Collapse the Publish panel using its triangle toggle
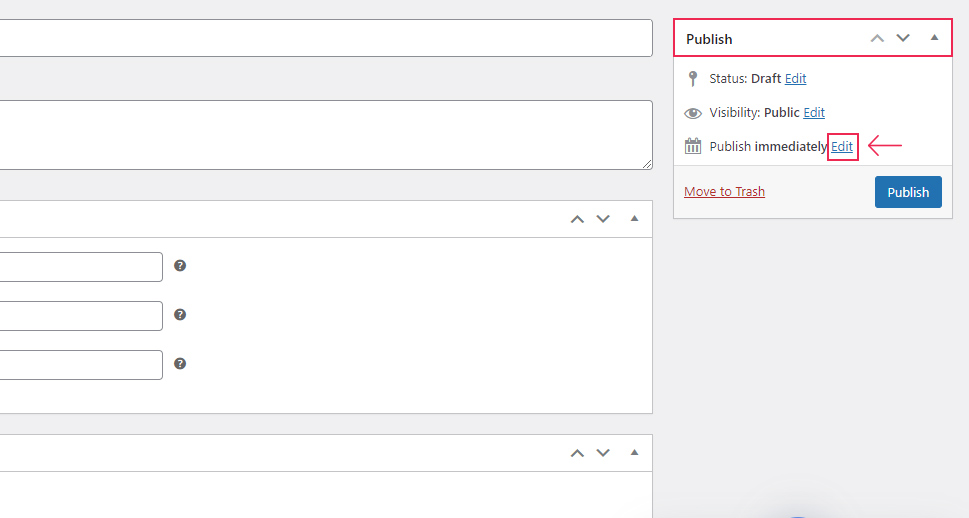 (x=934, y=38)
